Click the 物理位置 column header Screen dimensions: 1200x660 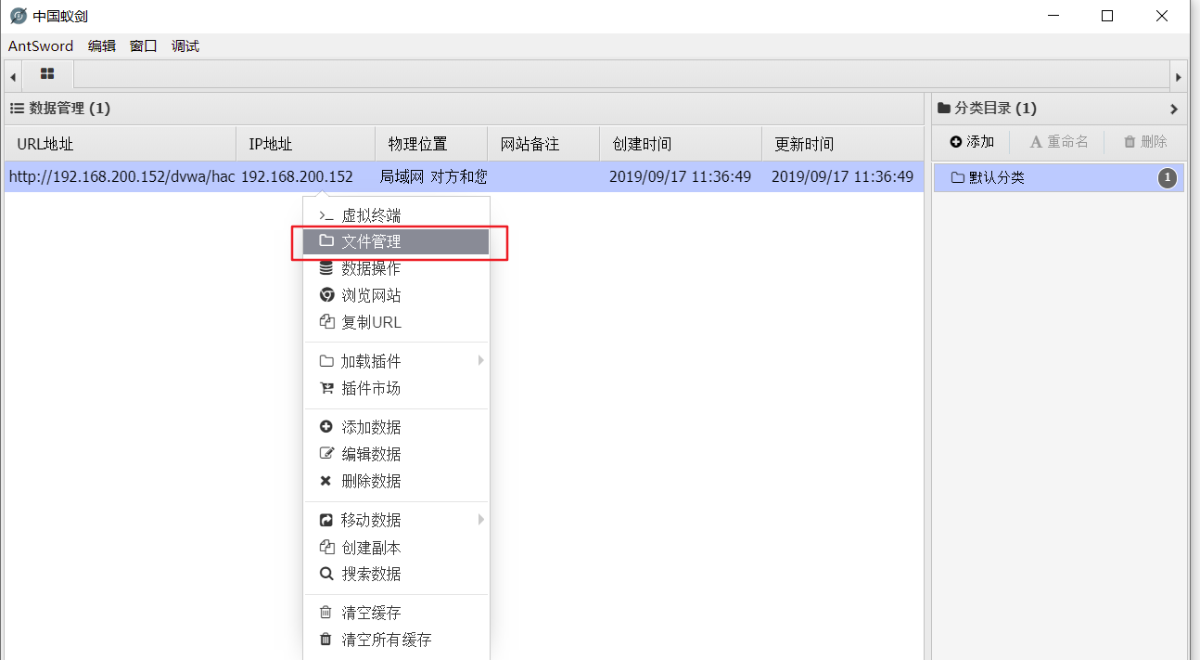tap(431, 144)
